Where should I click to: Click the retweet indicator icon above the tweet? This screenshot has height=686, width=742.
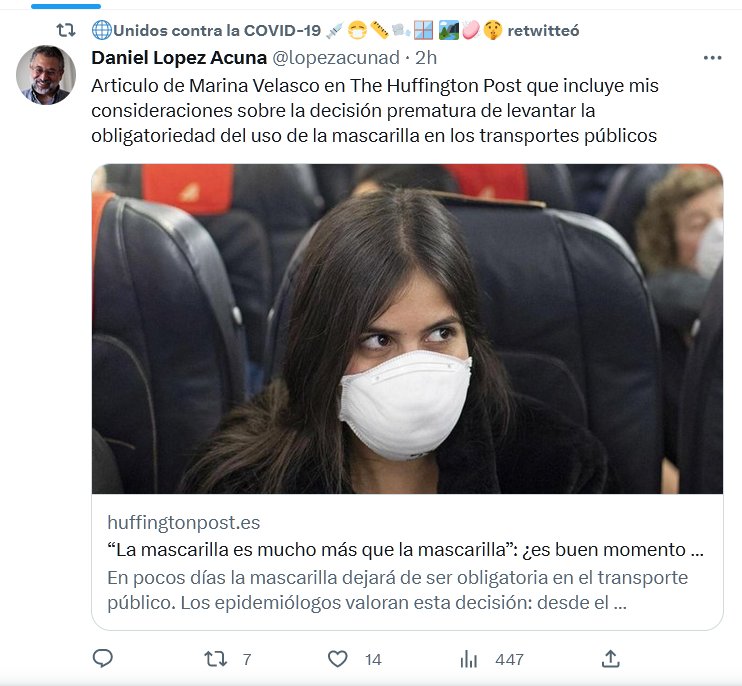pyautogui.click(x=66, y=31)
